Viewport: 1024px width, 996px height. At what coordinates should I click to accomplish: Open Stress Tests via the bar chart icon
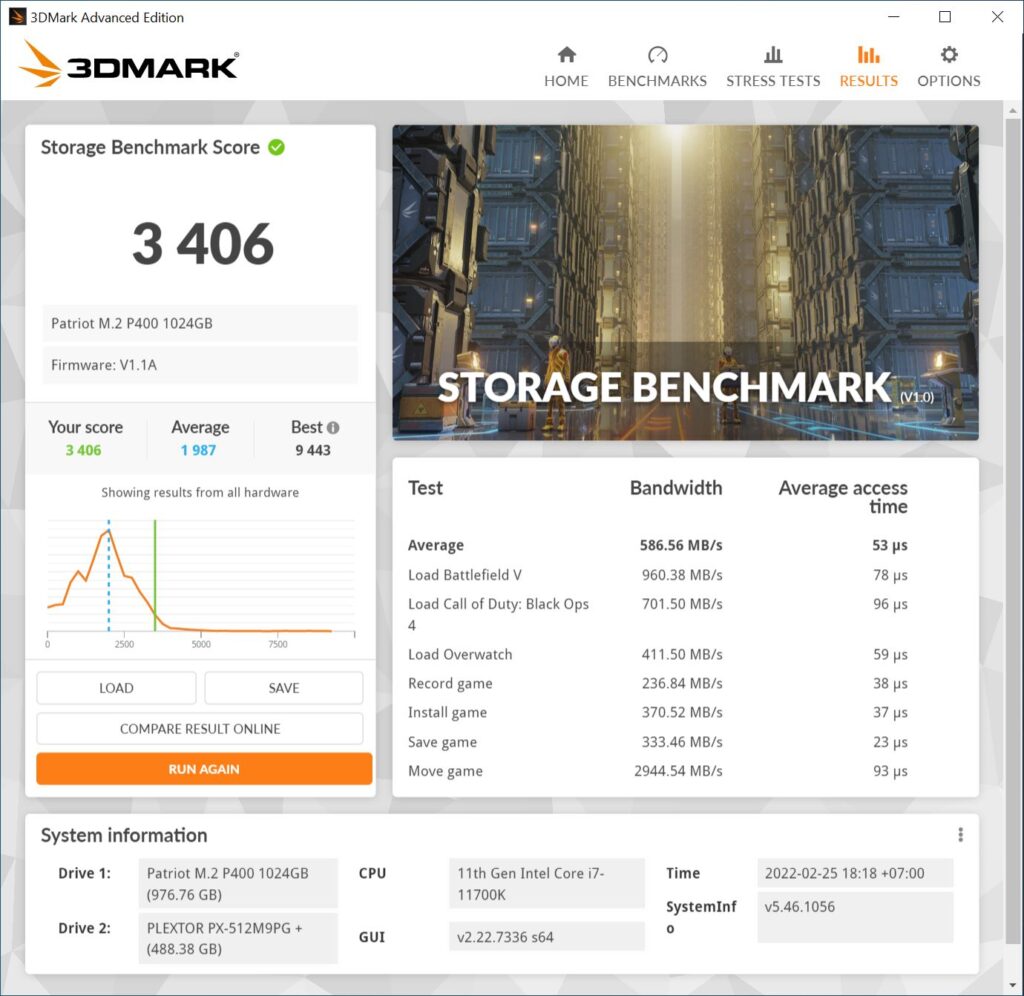coord(772,55)
